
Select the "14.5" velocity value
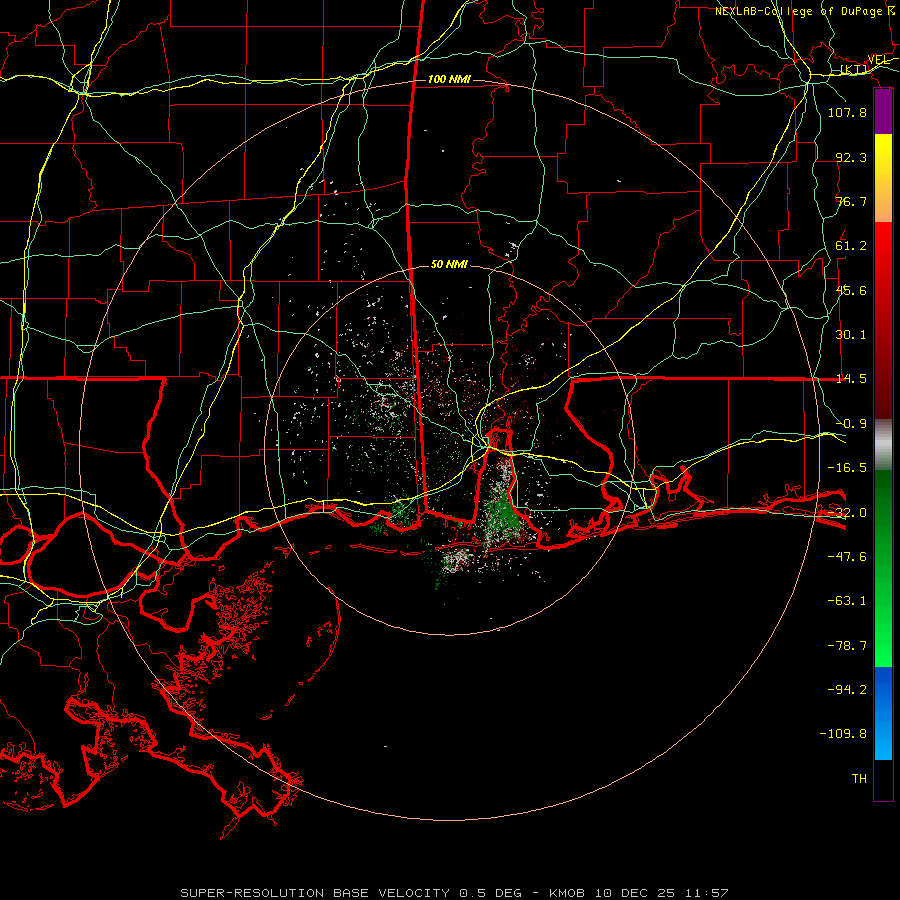851,379
